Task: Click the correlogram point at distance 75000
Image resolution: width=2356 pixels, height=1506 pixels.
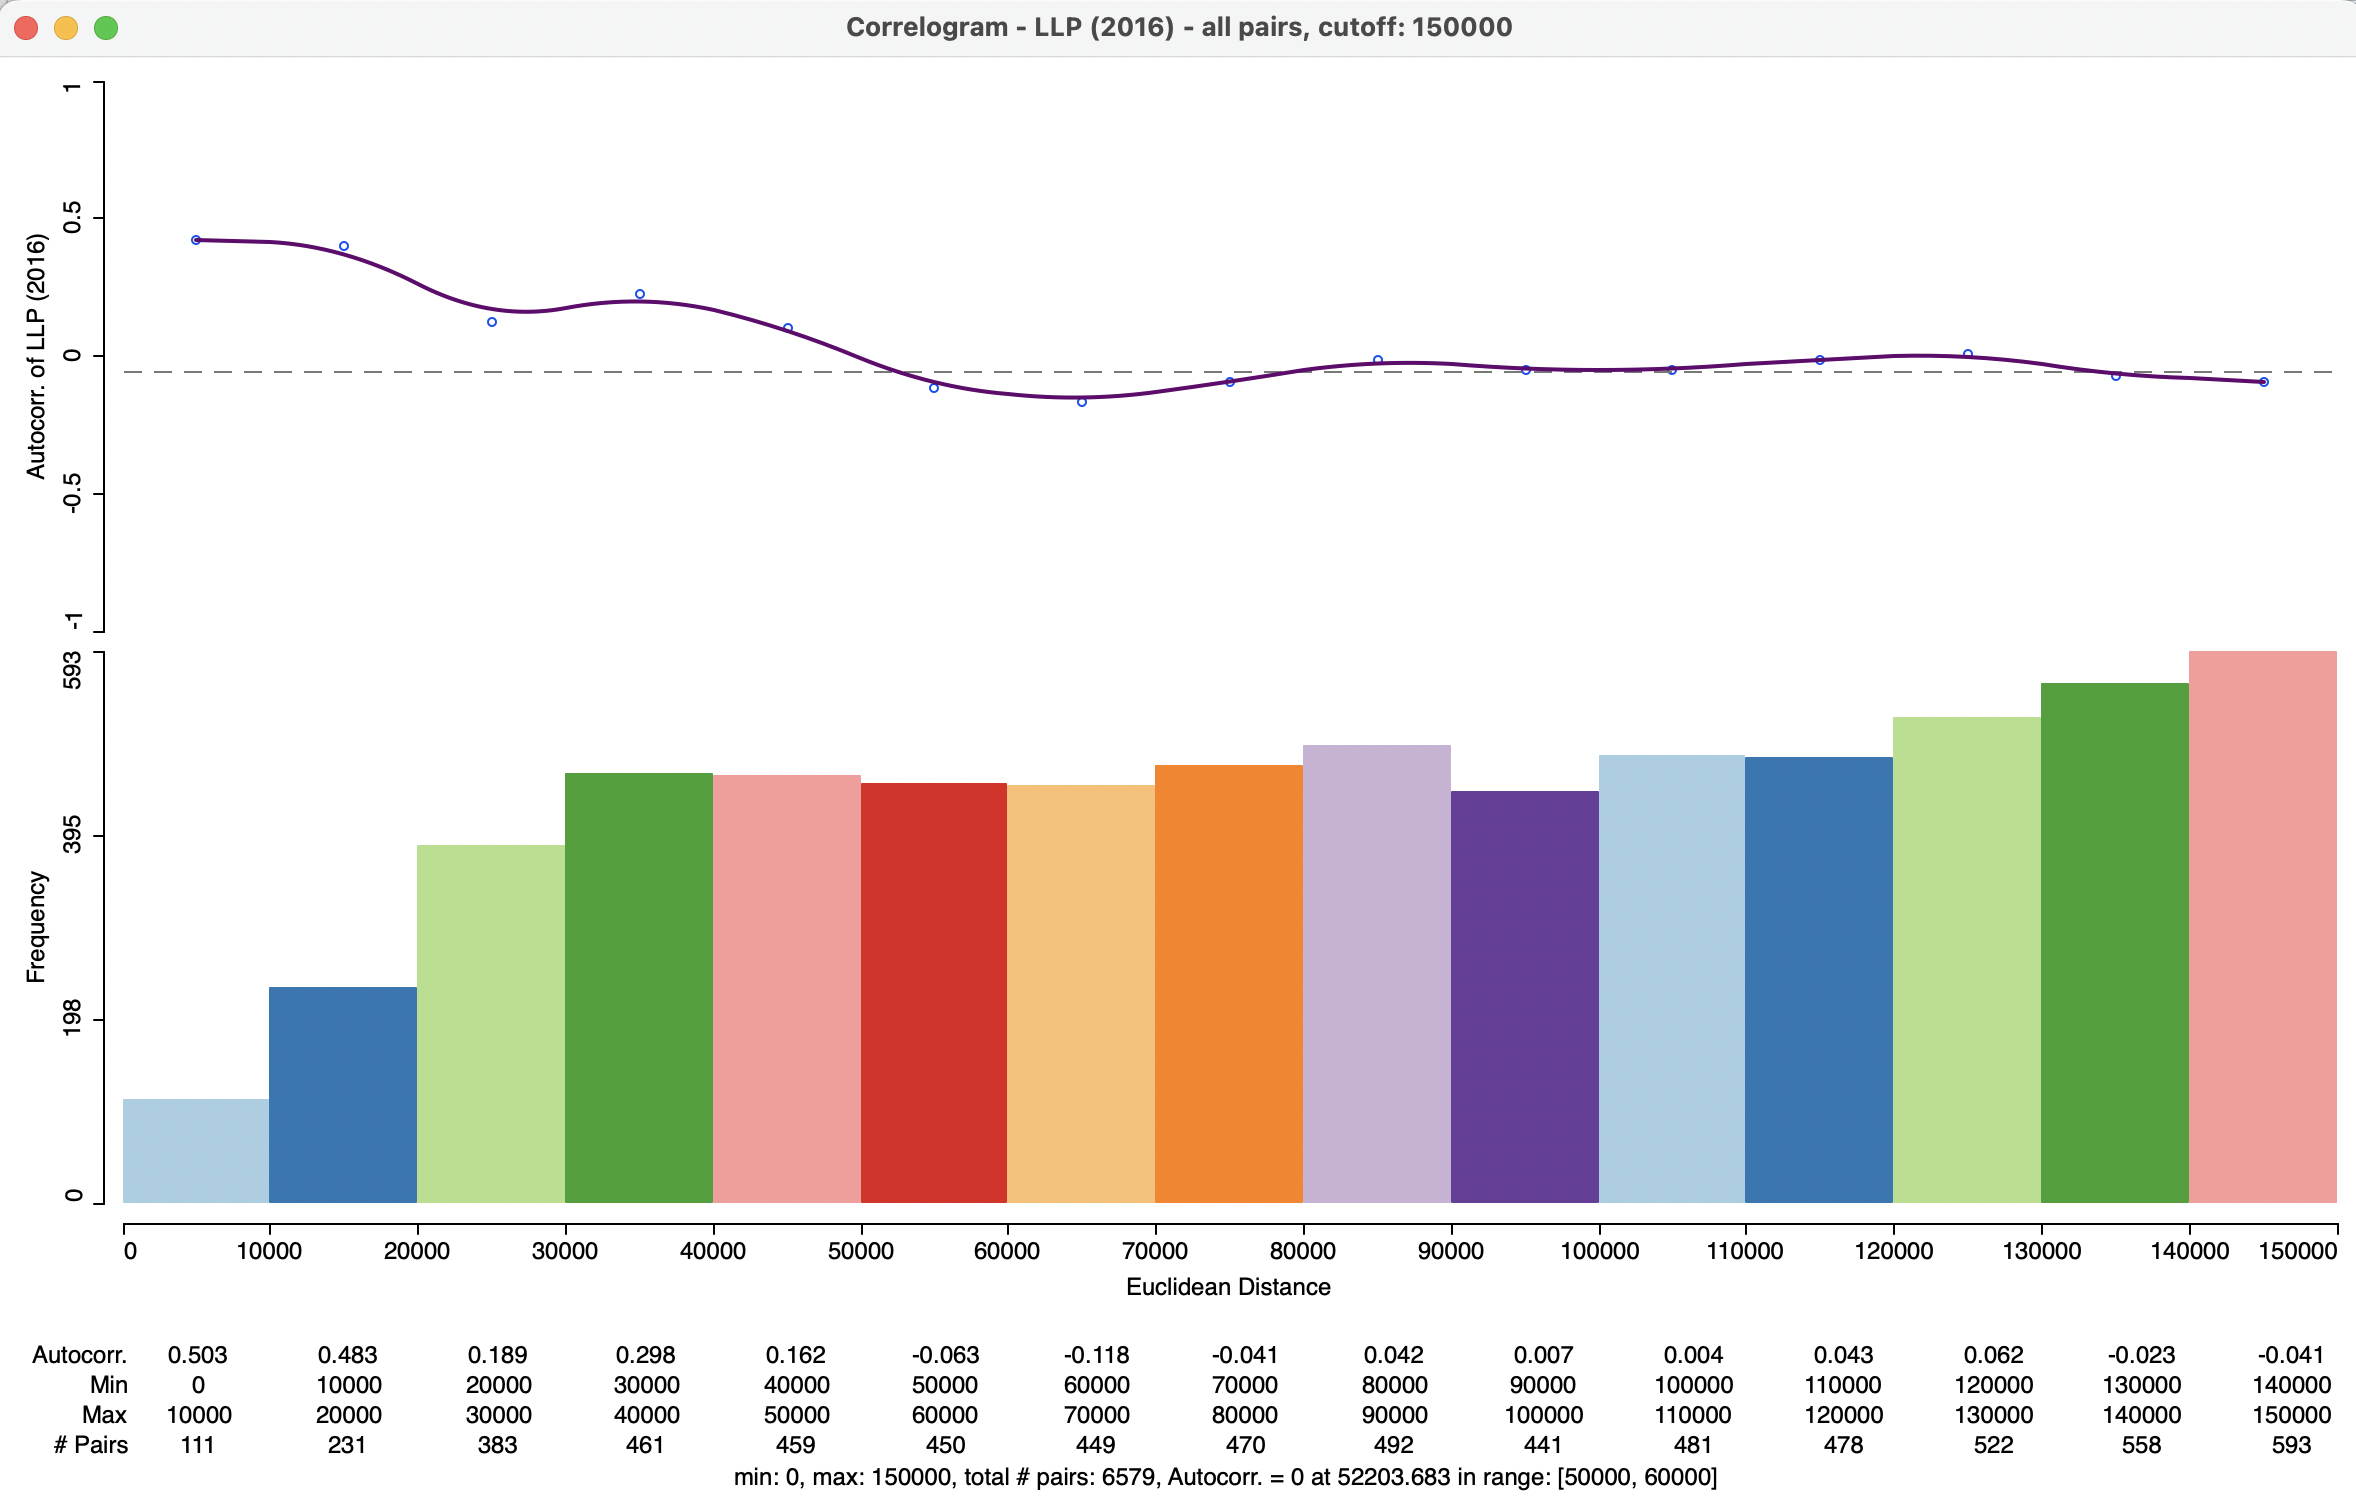Action: coord(1230,382)
